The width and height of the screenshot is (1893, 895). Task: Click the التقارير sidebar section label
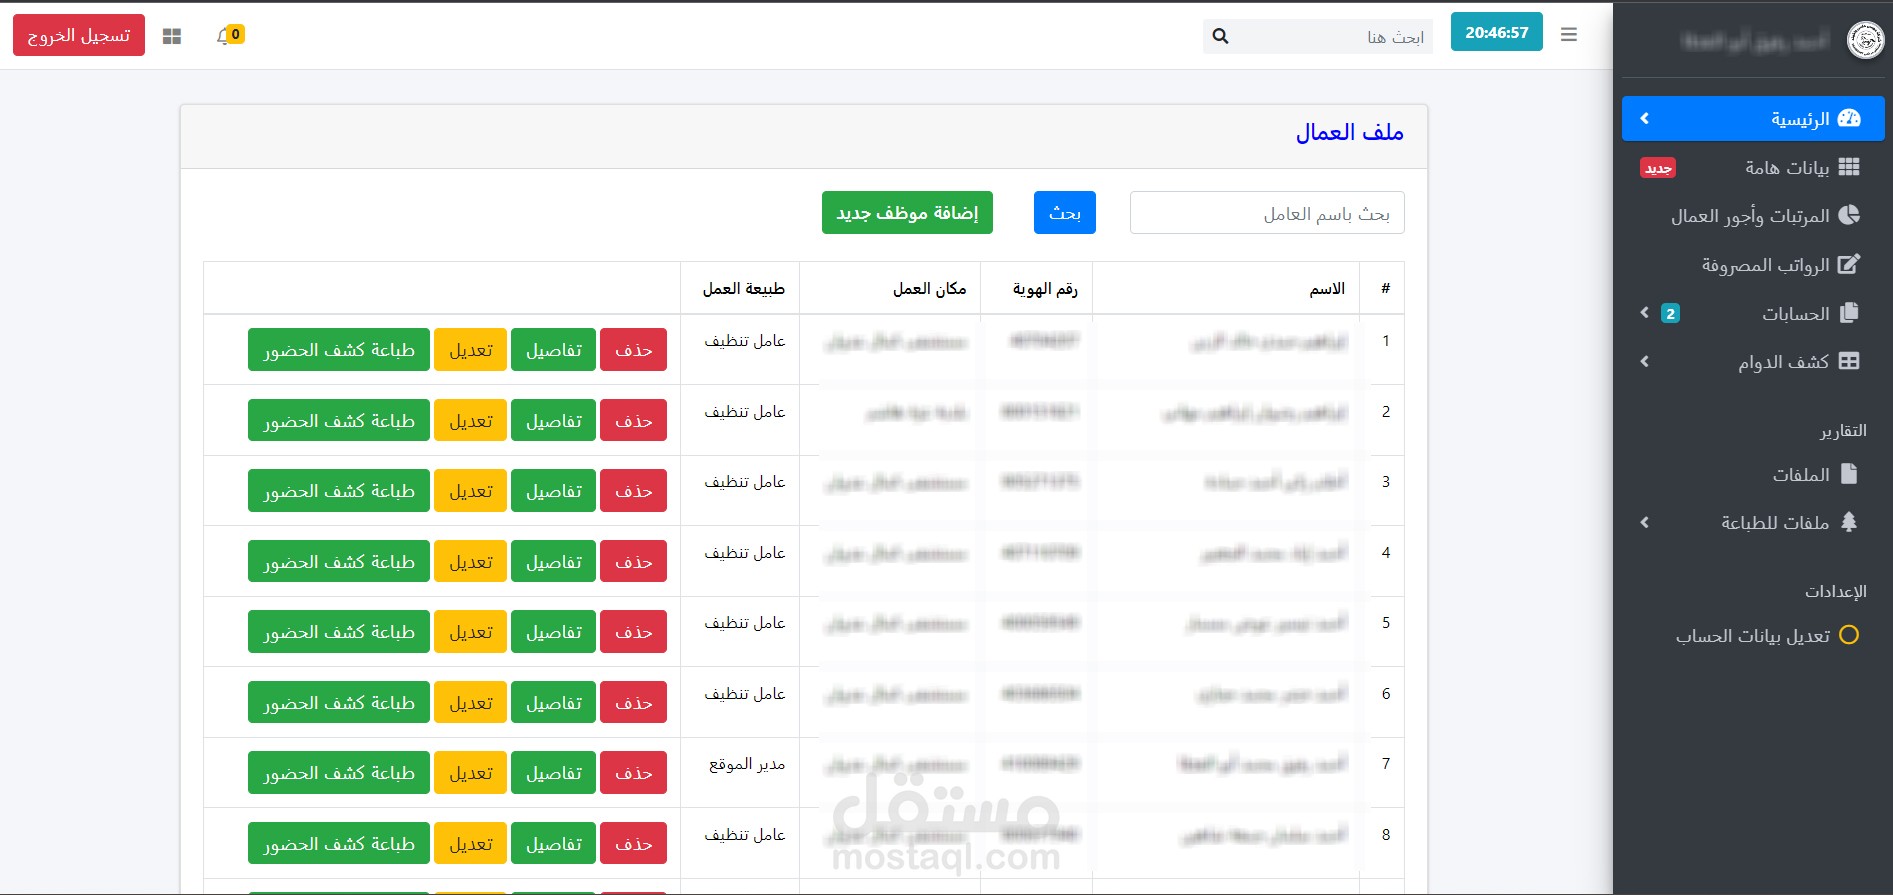pyautogui.click(x=1843, y=430)
